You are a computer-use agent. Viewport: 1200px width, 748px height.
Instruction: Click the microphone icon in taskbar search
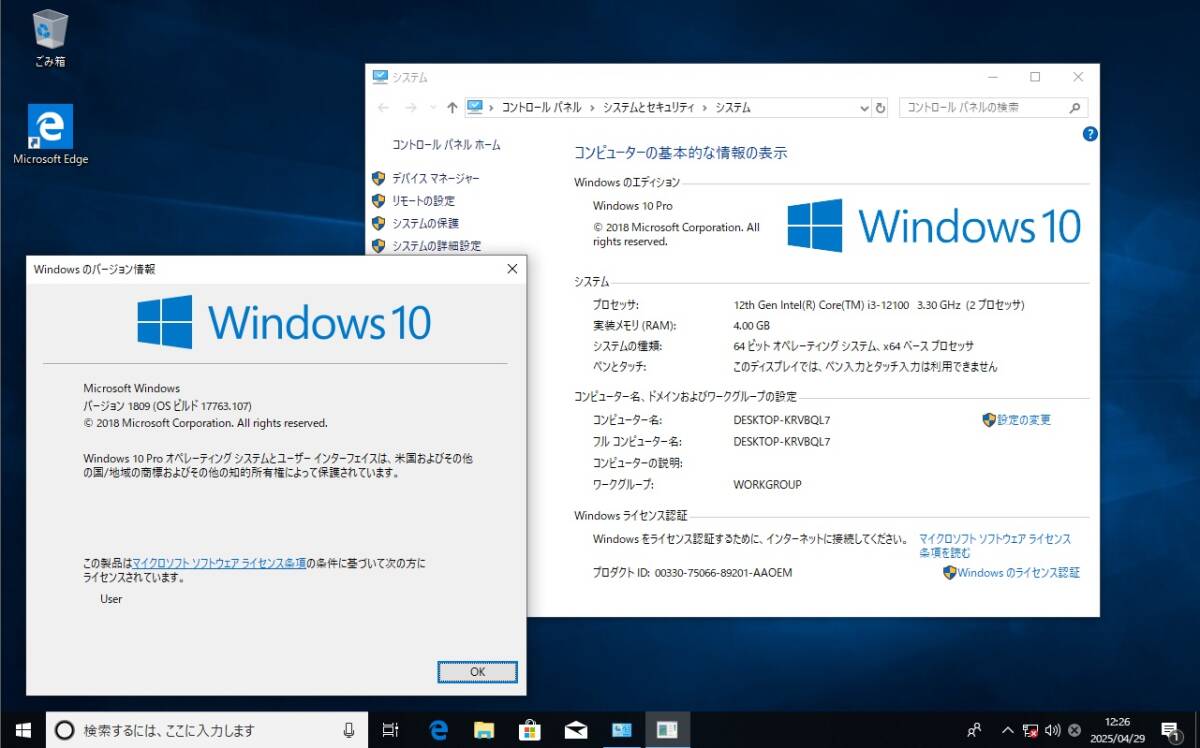348,730
